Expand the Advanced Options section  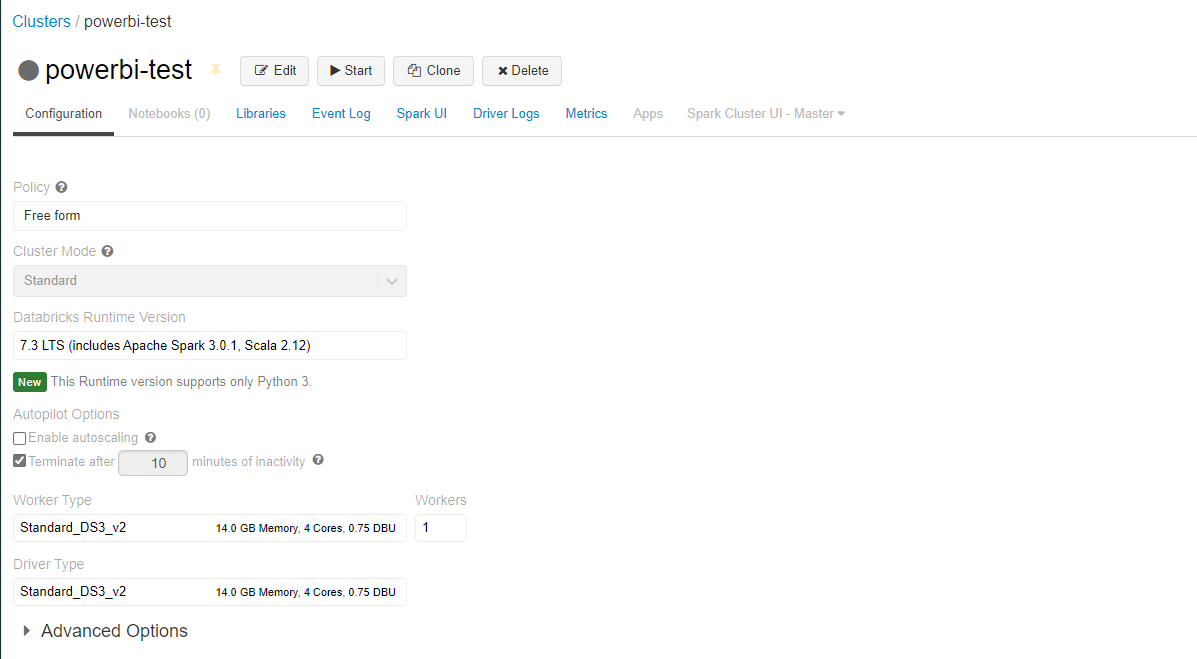pyautogui.click(x=105, y=631)
